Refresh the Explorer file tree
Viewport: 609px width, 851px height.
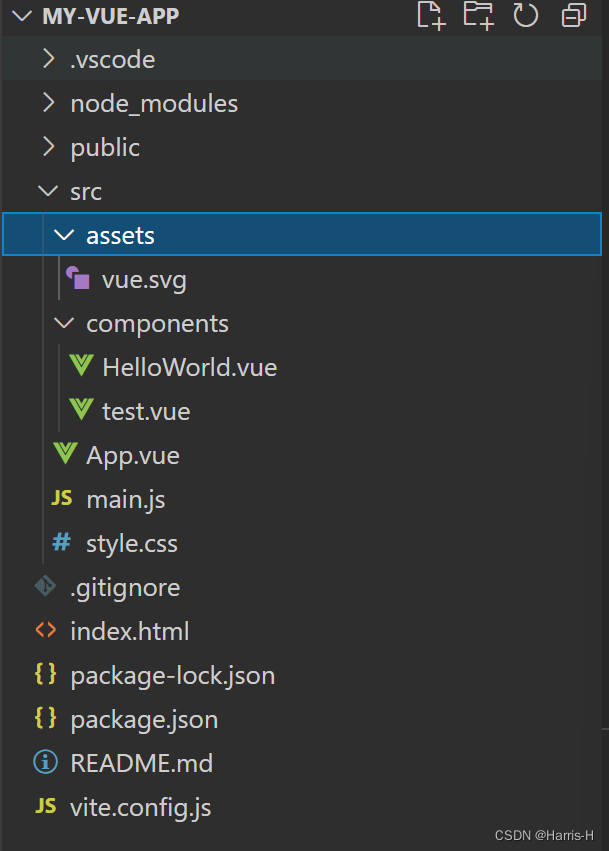(x=526, y=15)
